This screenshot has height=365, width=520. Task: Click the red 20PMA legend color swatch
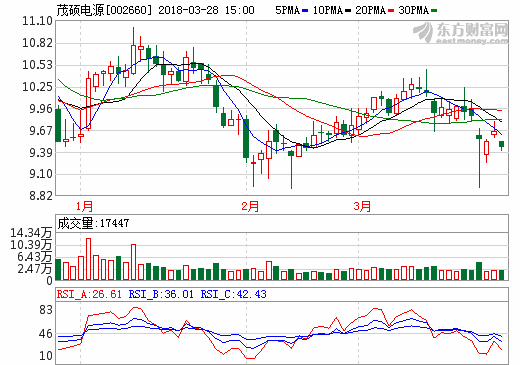click(391, 11)
